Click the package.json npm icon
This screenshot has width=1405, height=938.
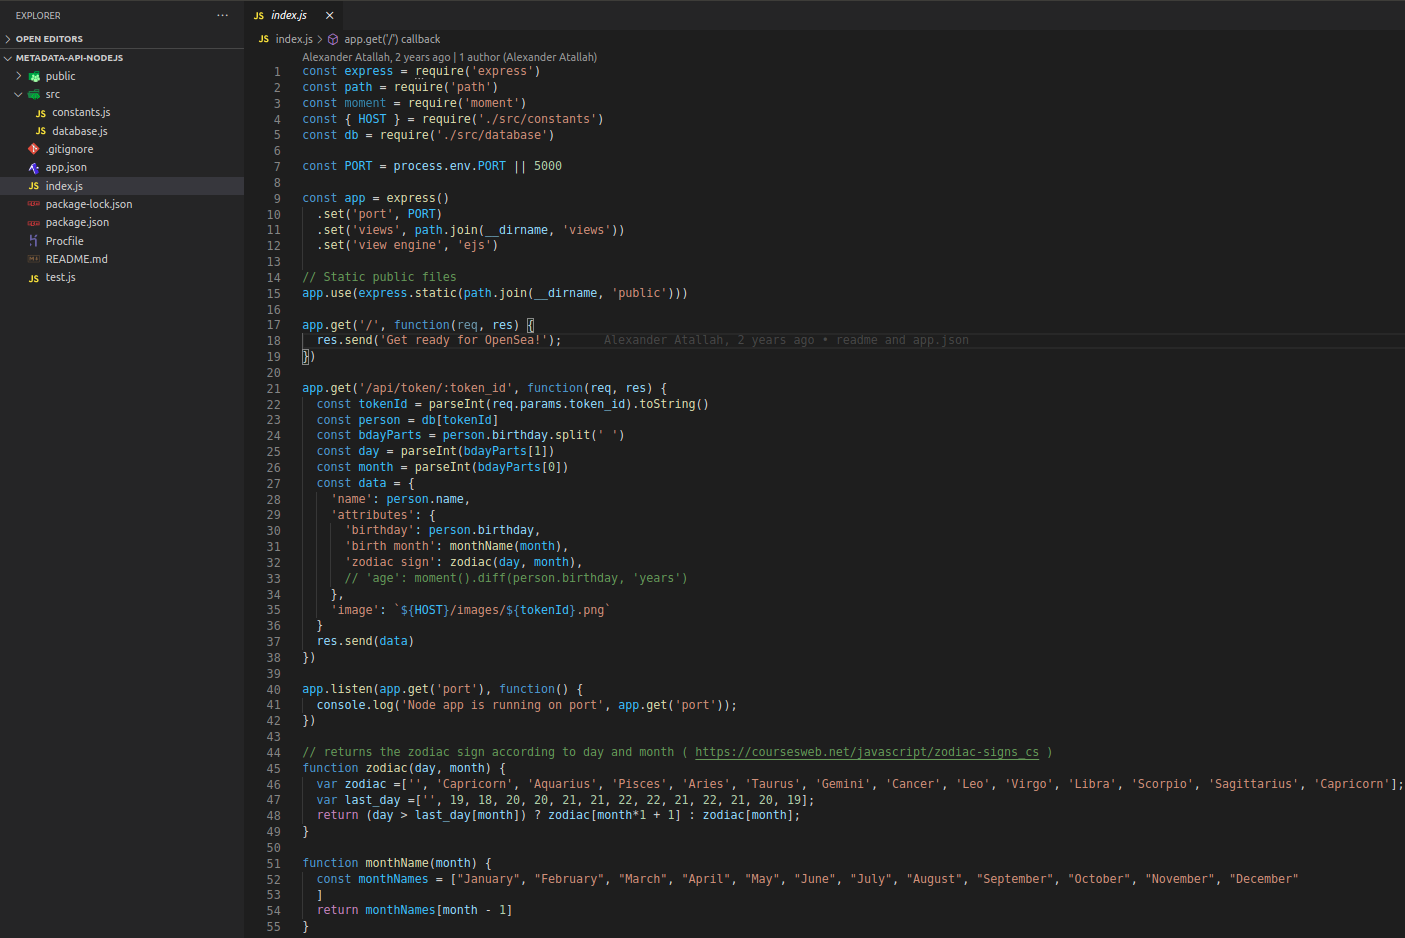34,223
